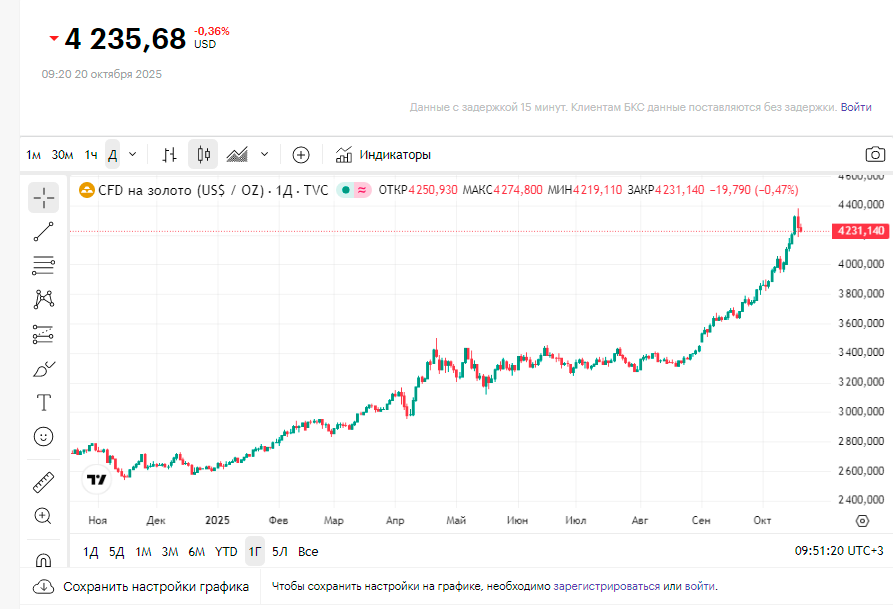
Task: Take a chart snapshot with camera icon
Action: tap(875, 154)
